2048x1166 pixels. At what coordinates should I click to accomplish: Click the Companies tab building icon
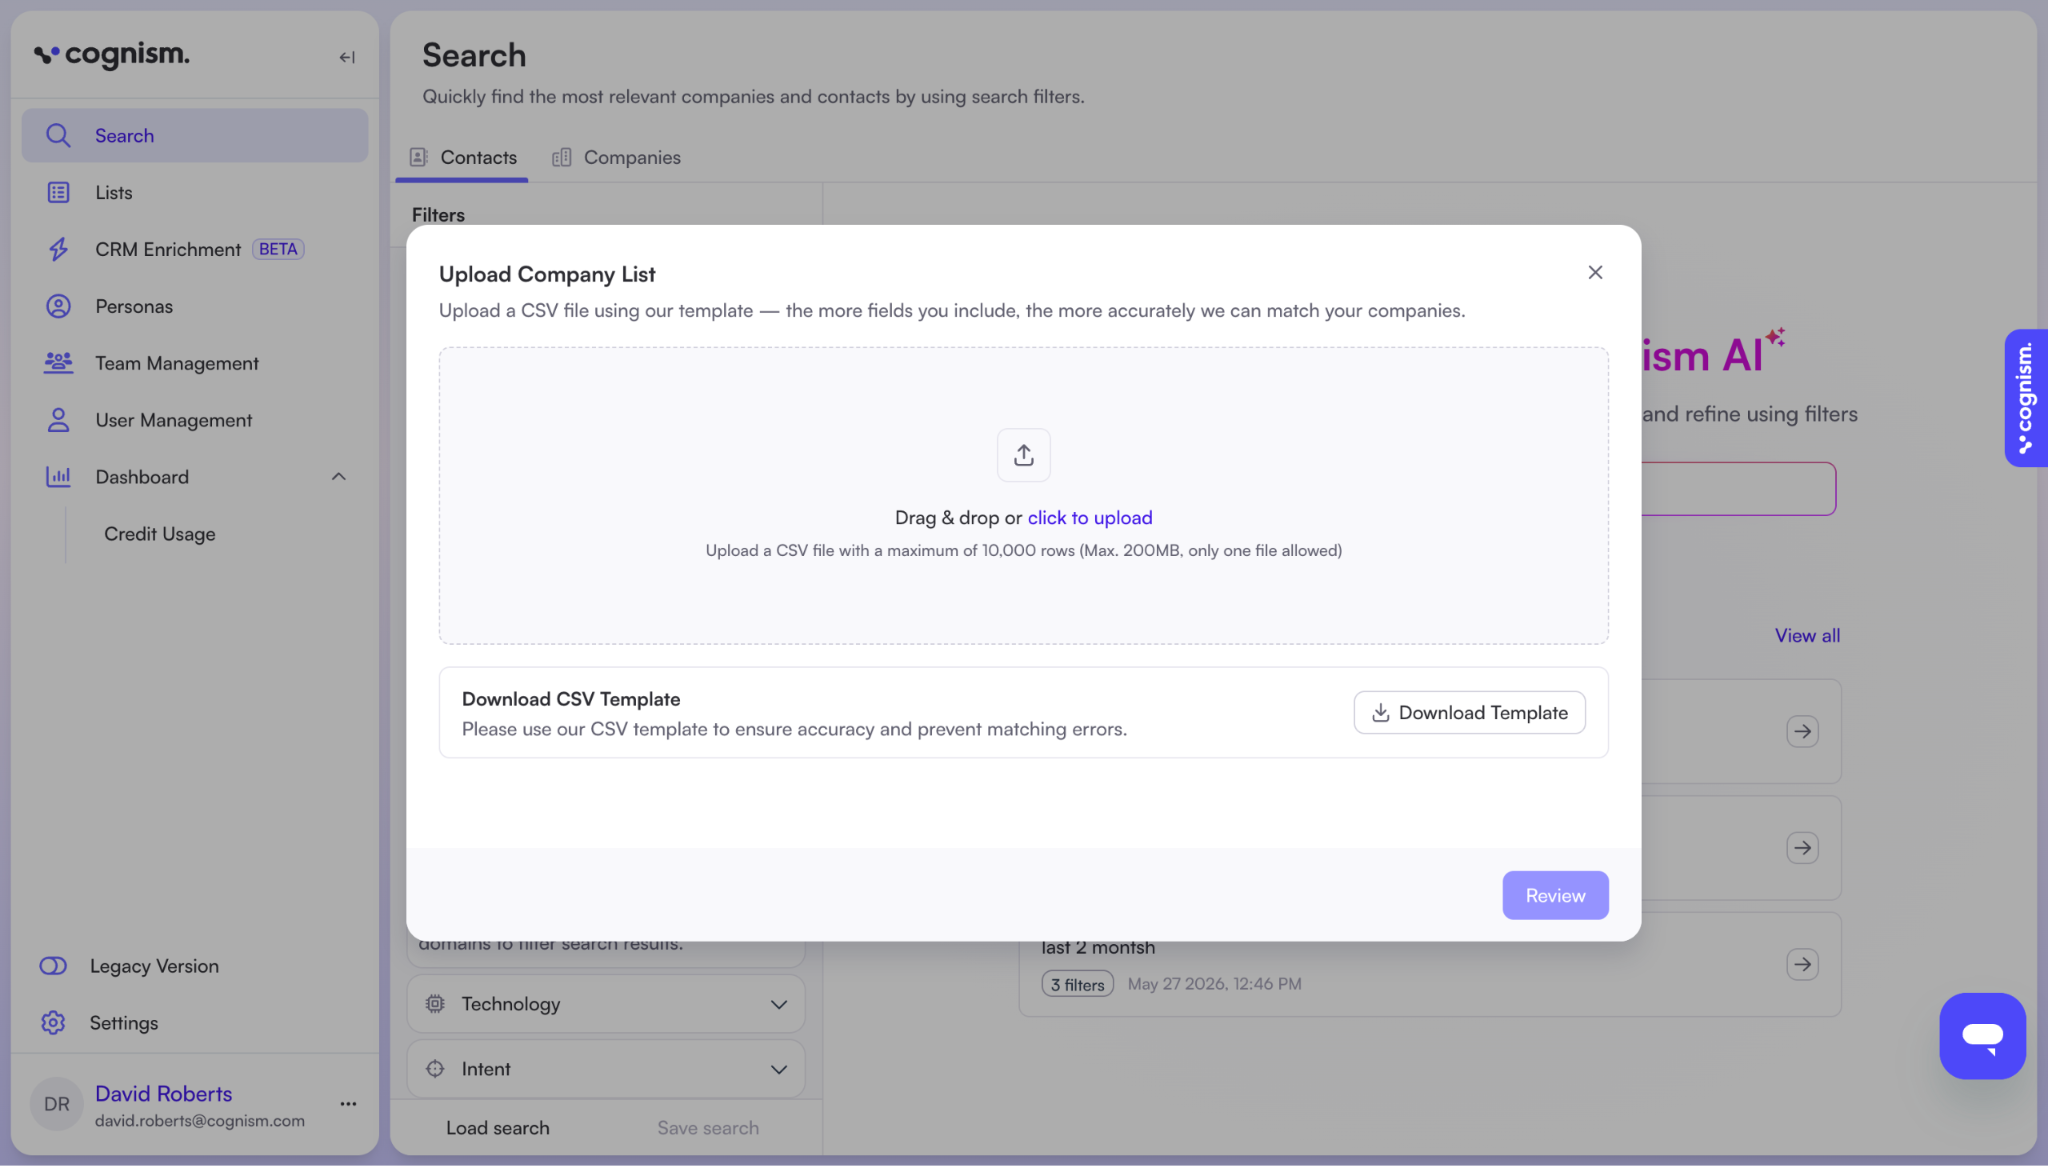[562, 158]
